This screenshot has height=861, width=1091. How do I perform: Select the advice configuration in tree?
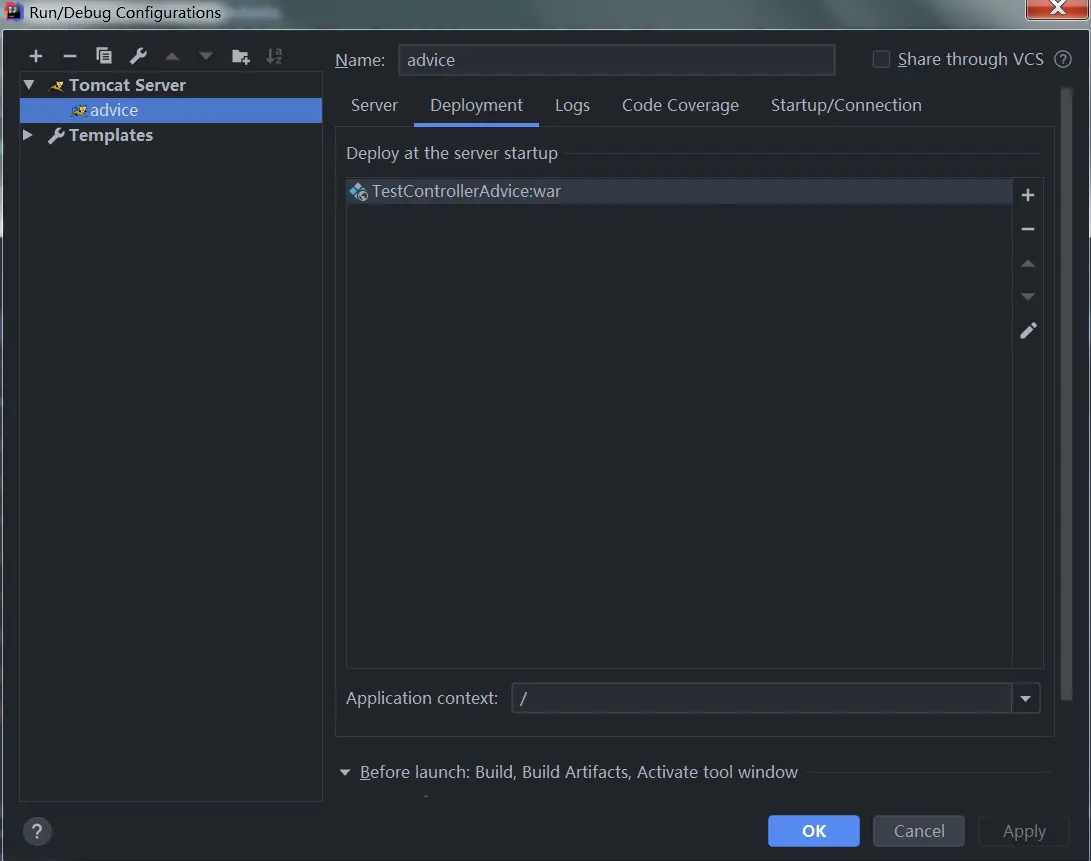pos(170,110)
